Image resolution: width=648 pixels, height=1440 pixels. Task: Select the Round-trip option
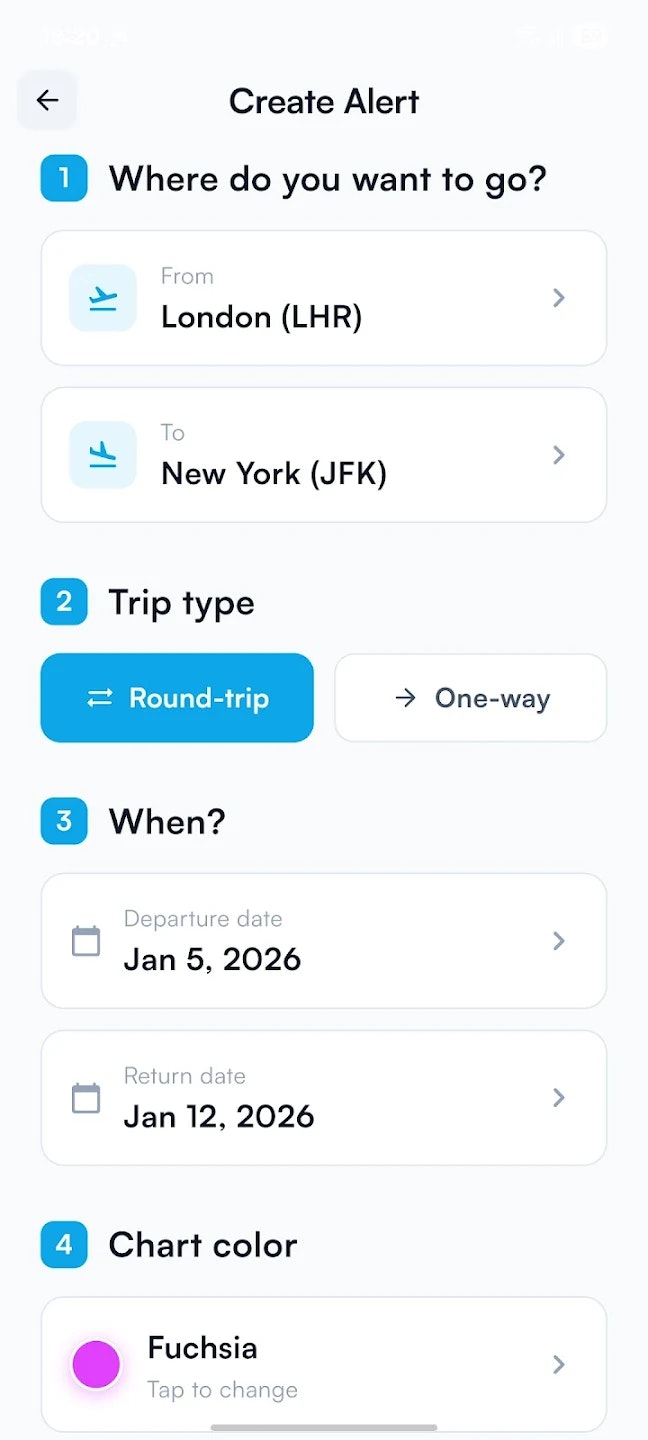pyautogui.click(x=177, y=698)
